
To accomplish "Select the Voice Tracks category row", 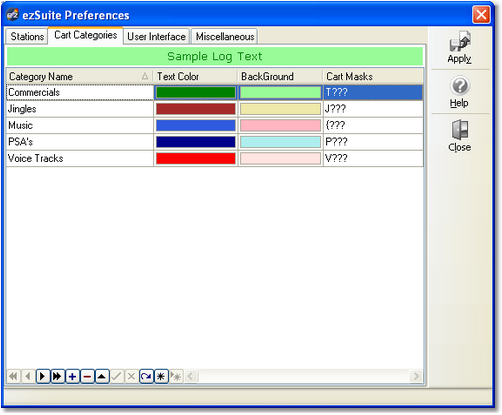I will (x=215, y=158).
